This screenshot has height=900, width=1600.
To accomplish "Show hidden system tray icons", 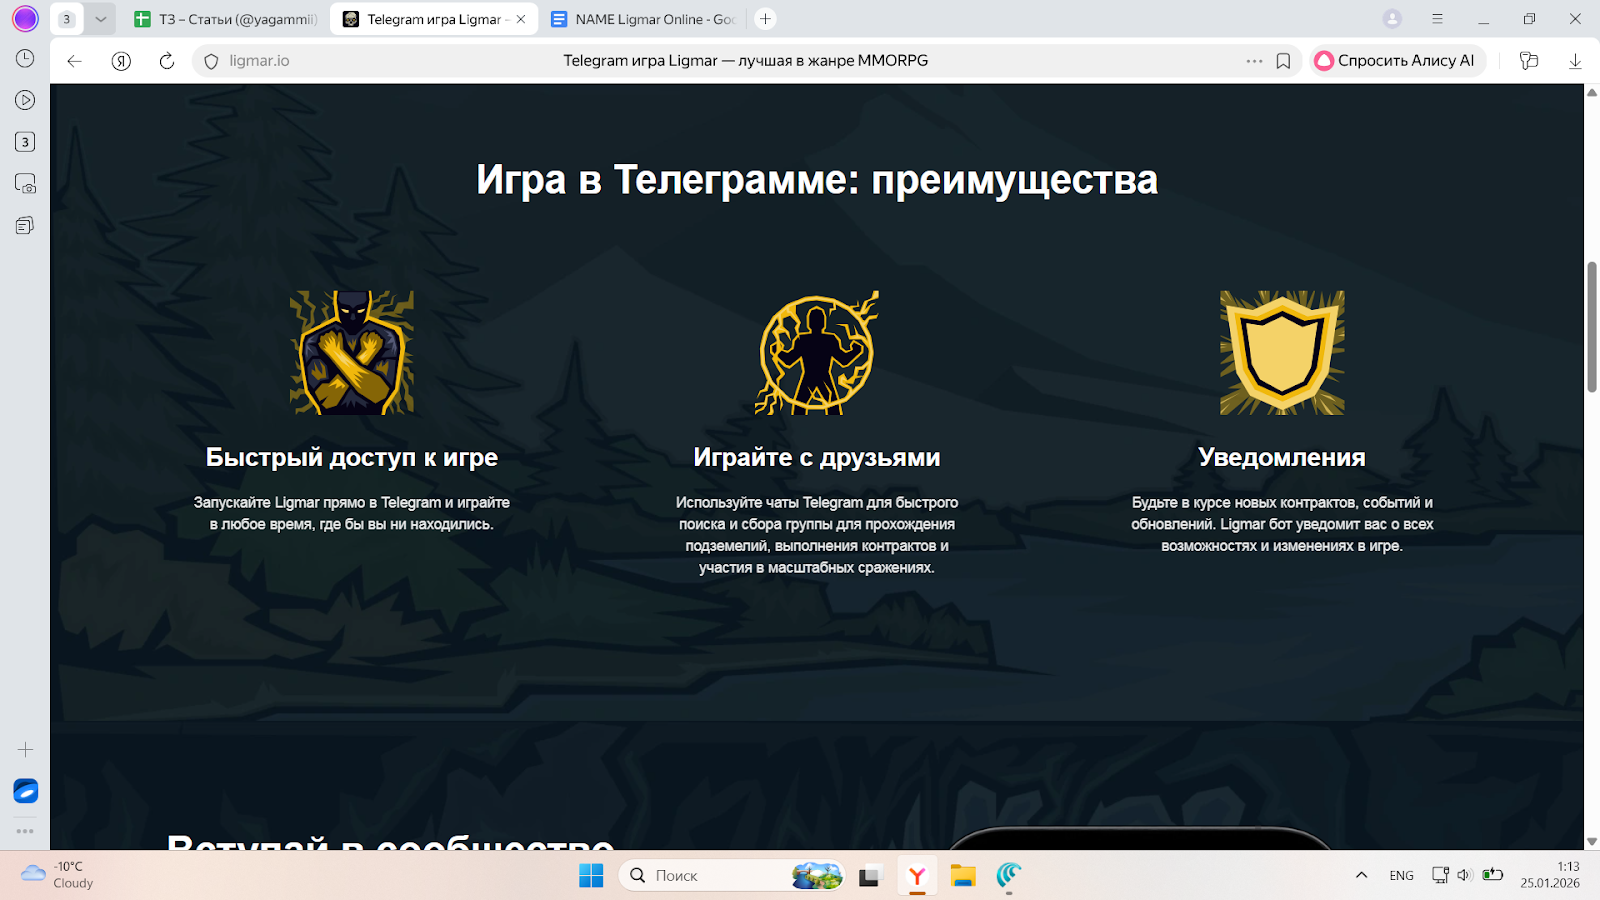I will pos(1361,875).
